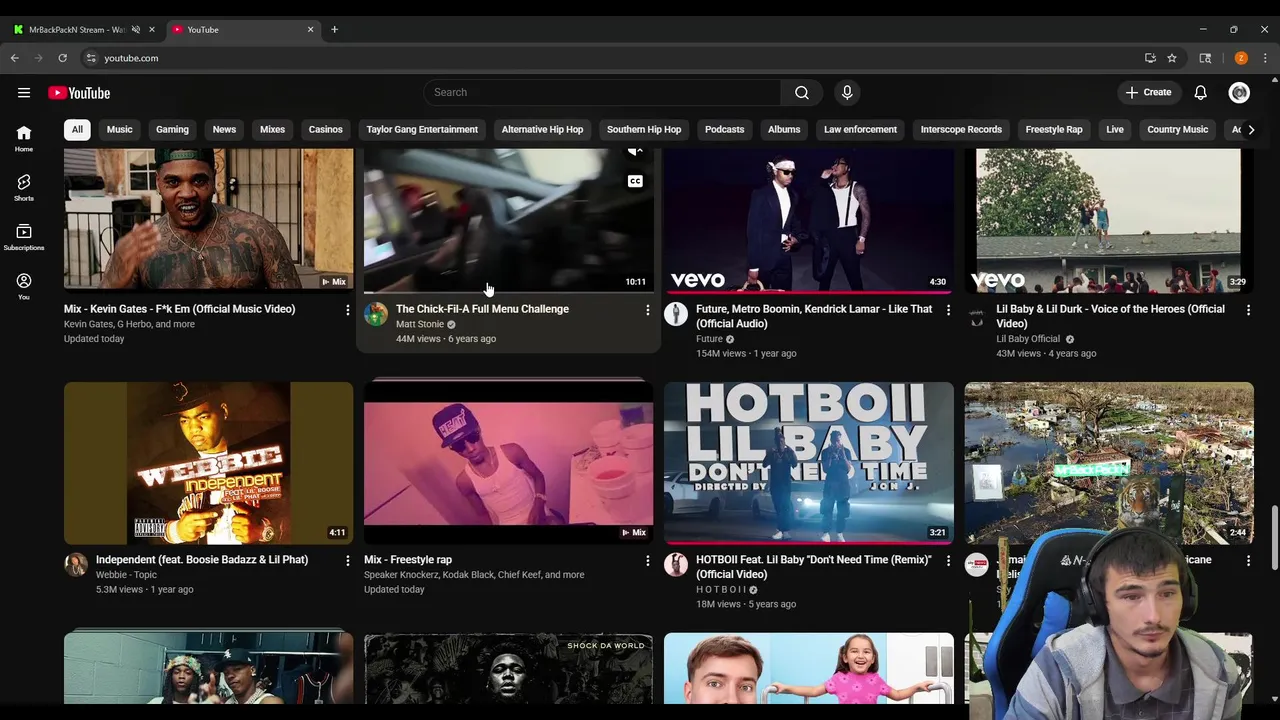Open options for Like That video
1280x720 pixels.
click(x=948, y=310)
